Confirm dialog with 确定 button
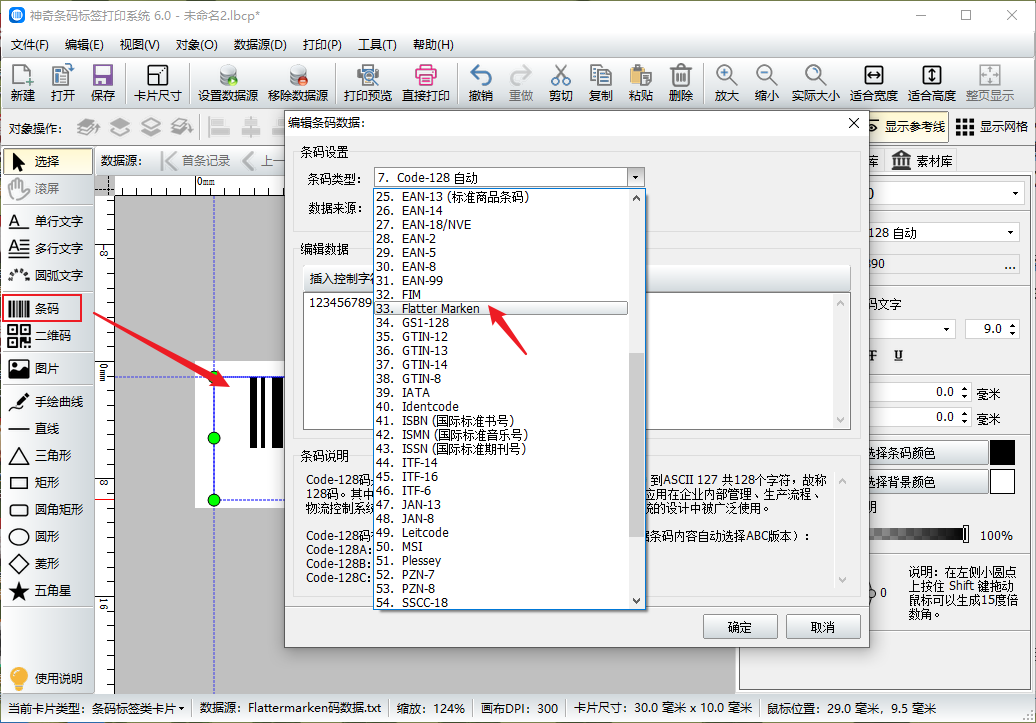Image resolution: width=1036 pixels, height=723 pixels. coord(740,627)
